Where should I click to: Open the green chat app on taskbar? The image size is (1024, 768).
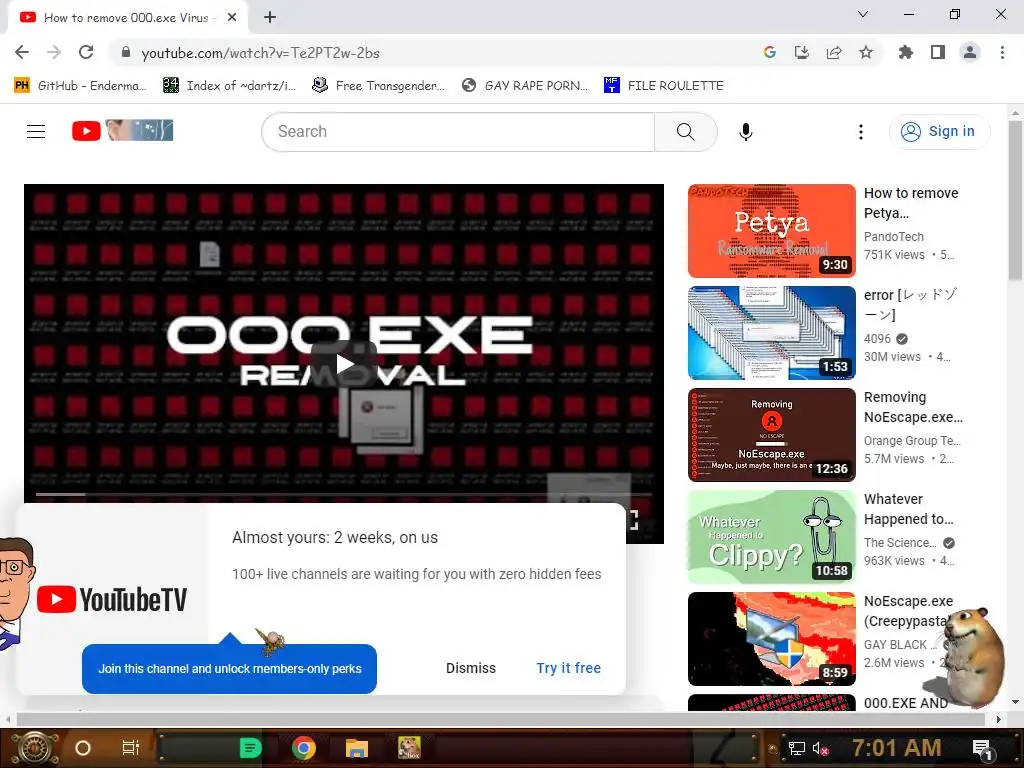pyautogui.click(x=250, y=748)
